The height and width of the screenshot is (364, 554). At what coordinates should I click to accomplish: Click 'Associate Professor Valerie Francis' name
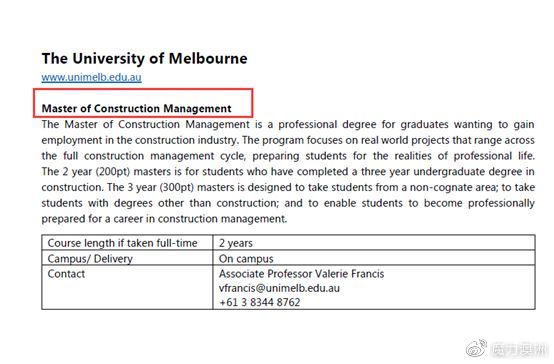point(301,274)
